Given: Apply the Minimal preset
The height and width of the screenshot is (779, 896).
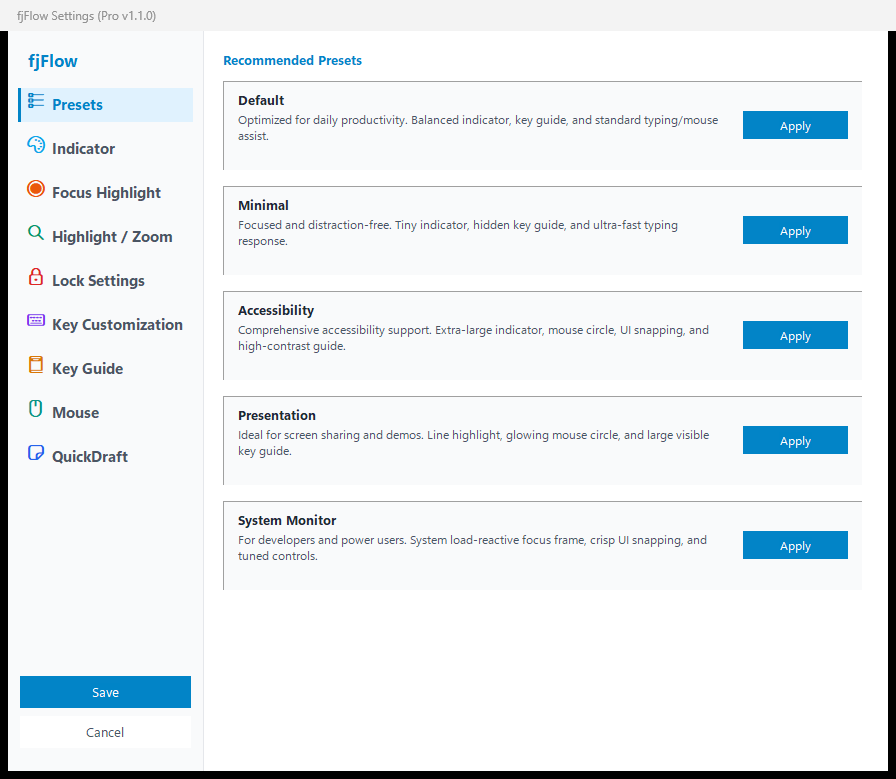Looking at the screenshot, I should pyautogui.click(x=795, y=230).
